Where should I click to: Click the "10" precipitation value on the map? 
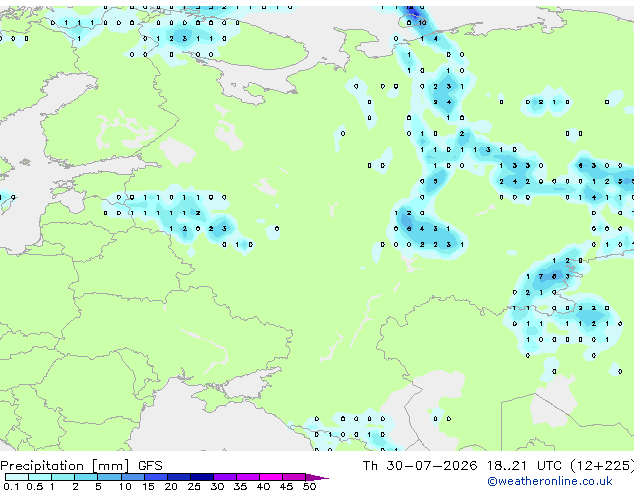pos(422,23)
